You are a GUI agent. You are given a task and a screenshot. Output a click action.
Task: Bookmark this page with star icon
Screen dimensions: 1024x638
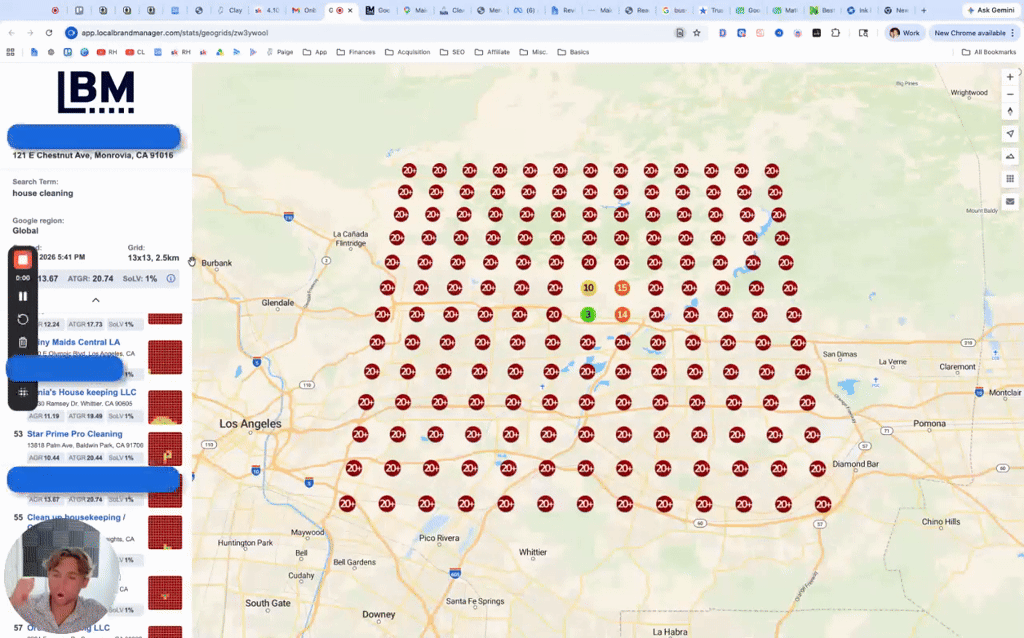tap(697, 33)
